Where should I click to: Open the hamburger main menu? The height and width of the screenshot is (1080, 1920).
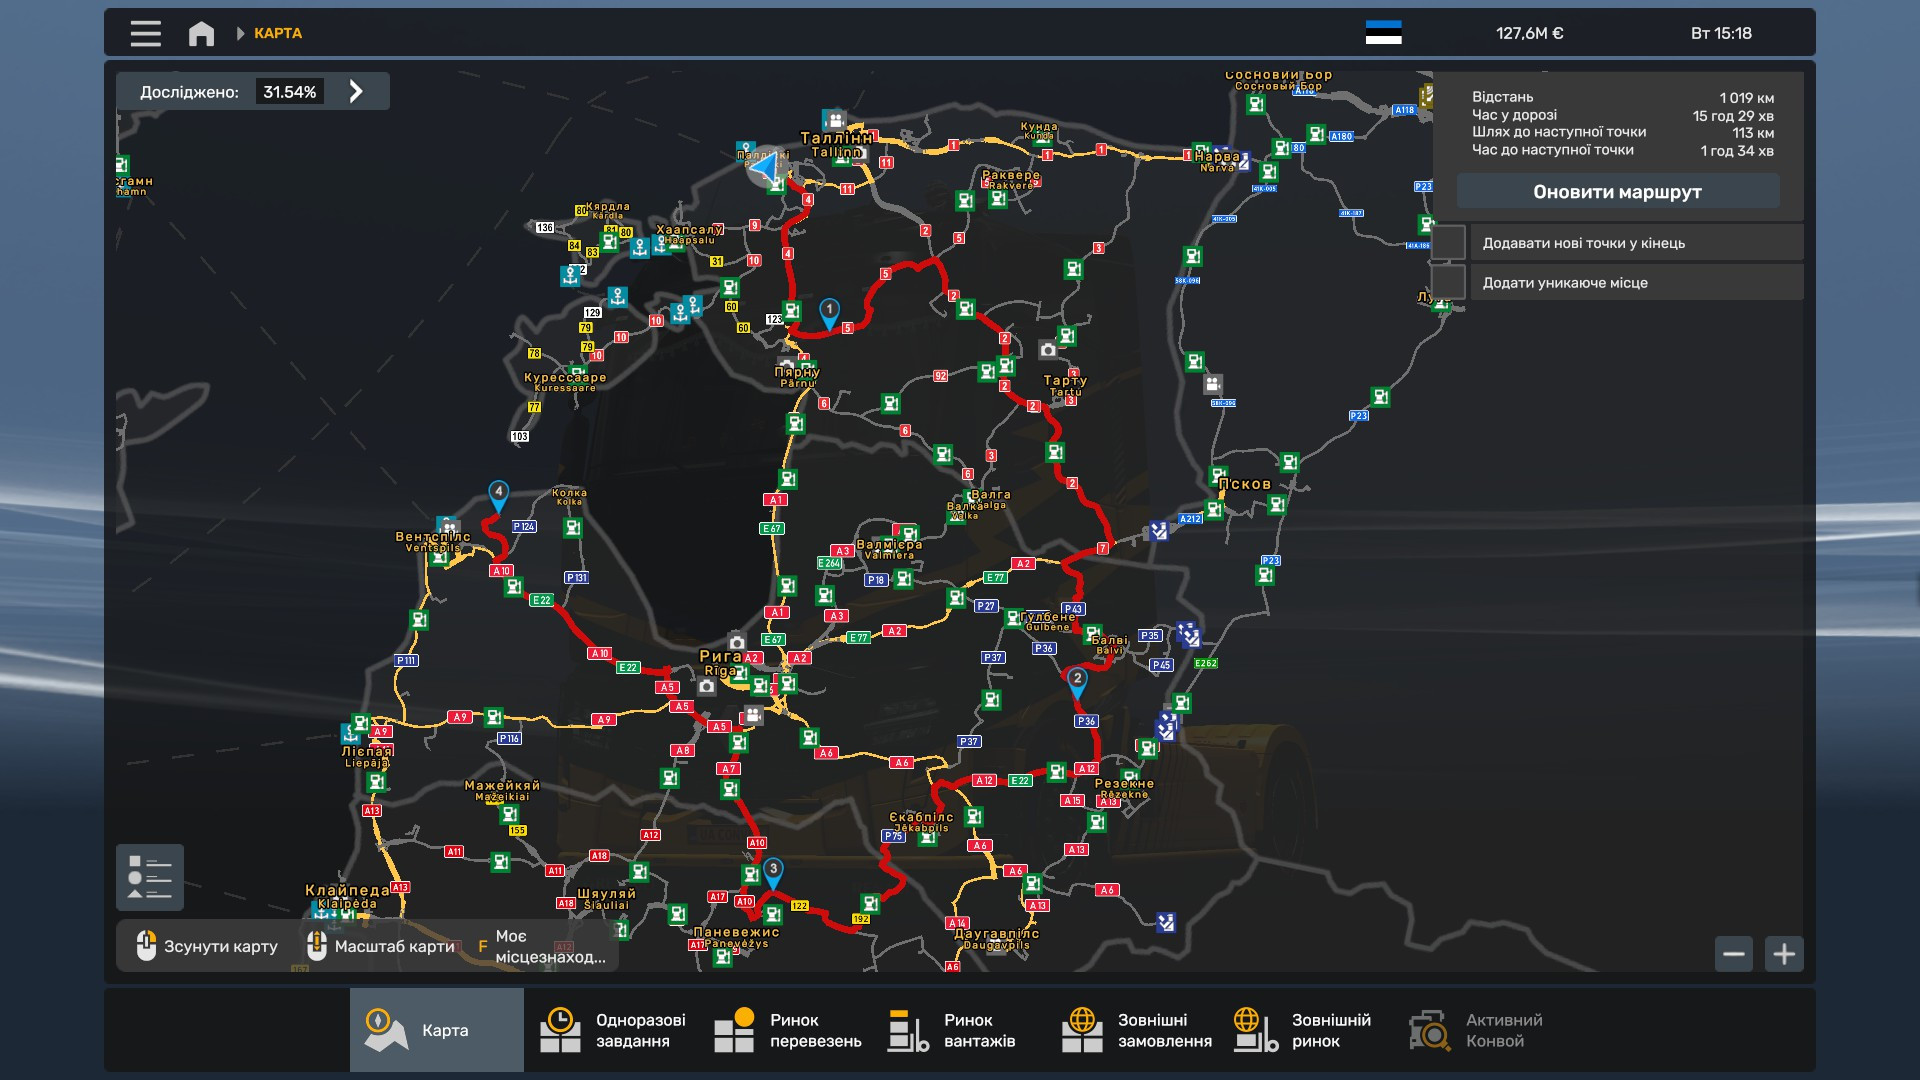[145, 34]
